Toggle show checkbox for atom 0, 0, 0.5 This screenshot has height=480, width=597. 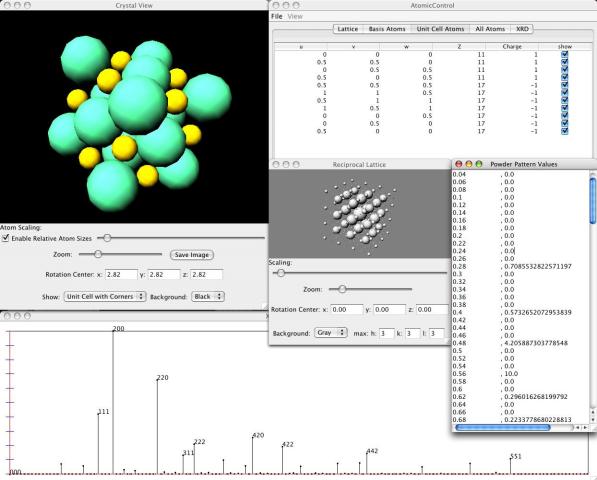coord(565,116)
